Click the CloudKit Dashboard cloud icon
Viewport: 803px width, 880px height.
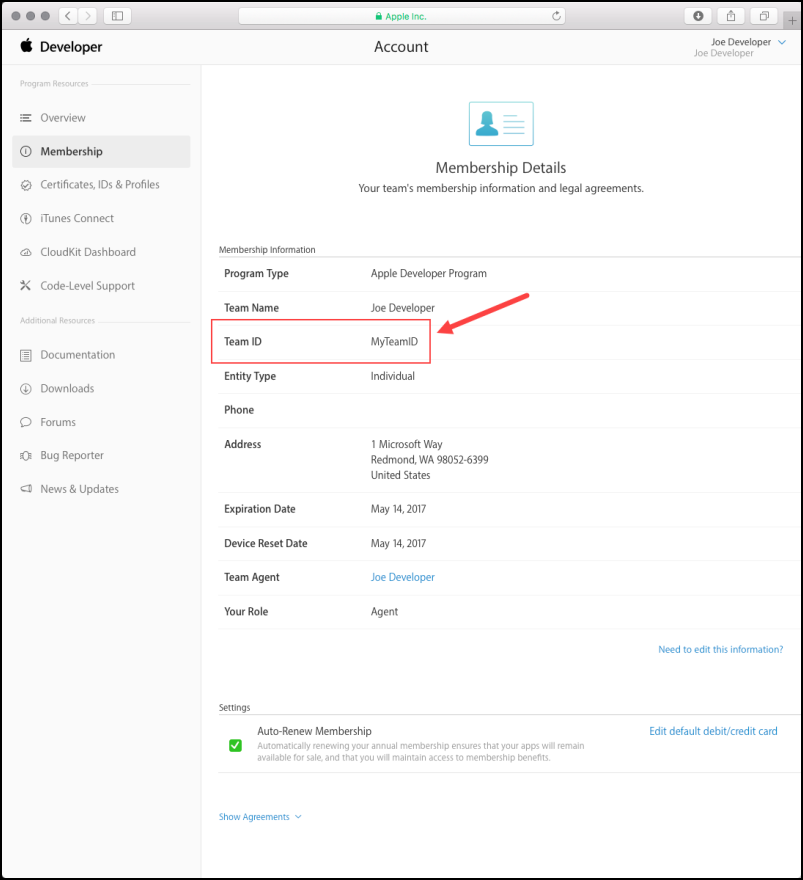pos(26,253)
